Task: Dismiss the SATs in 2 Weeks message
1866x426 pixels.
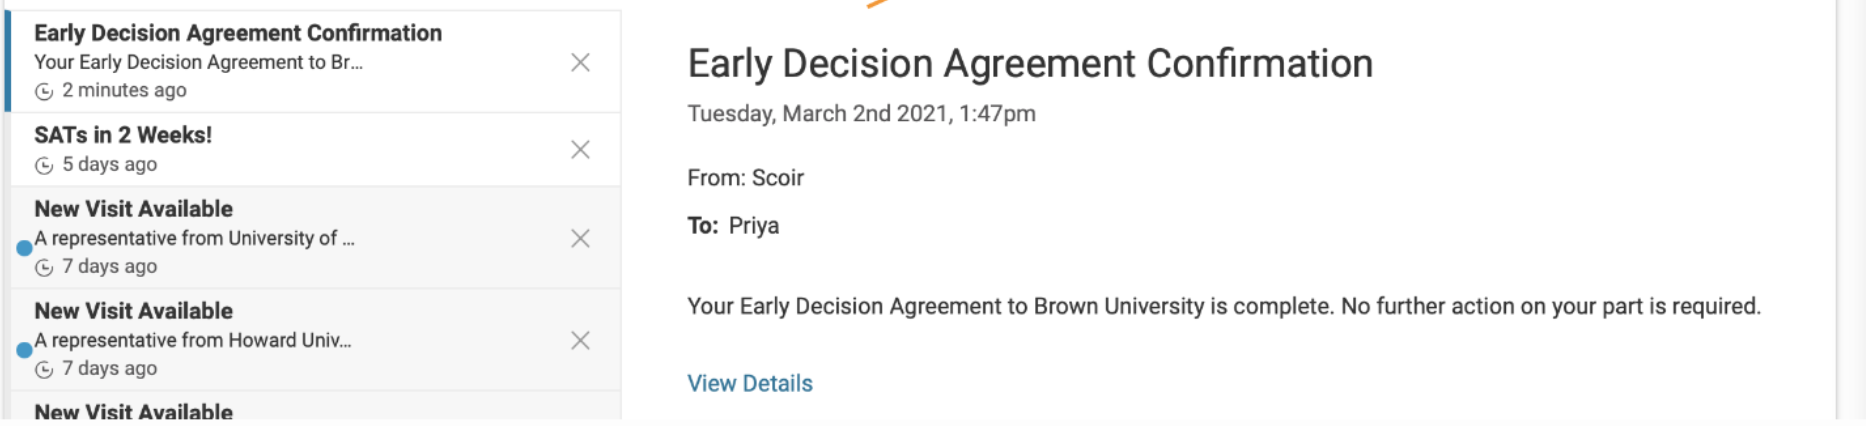Action: 580,149
